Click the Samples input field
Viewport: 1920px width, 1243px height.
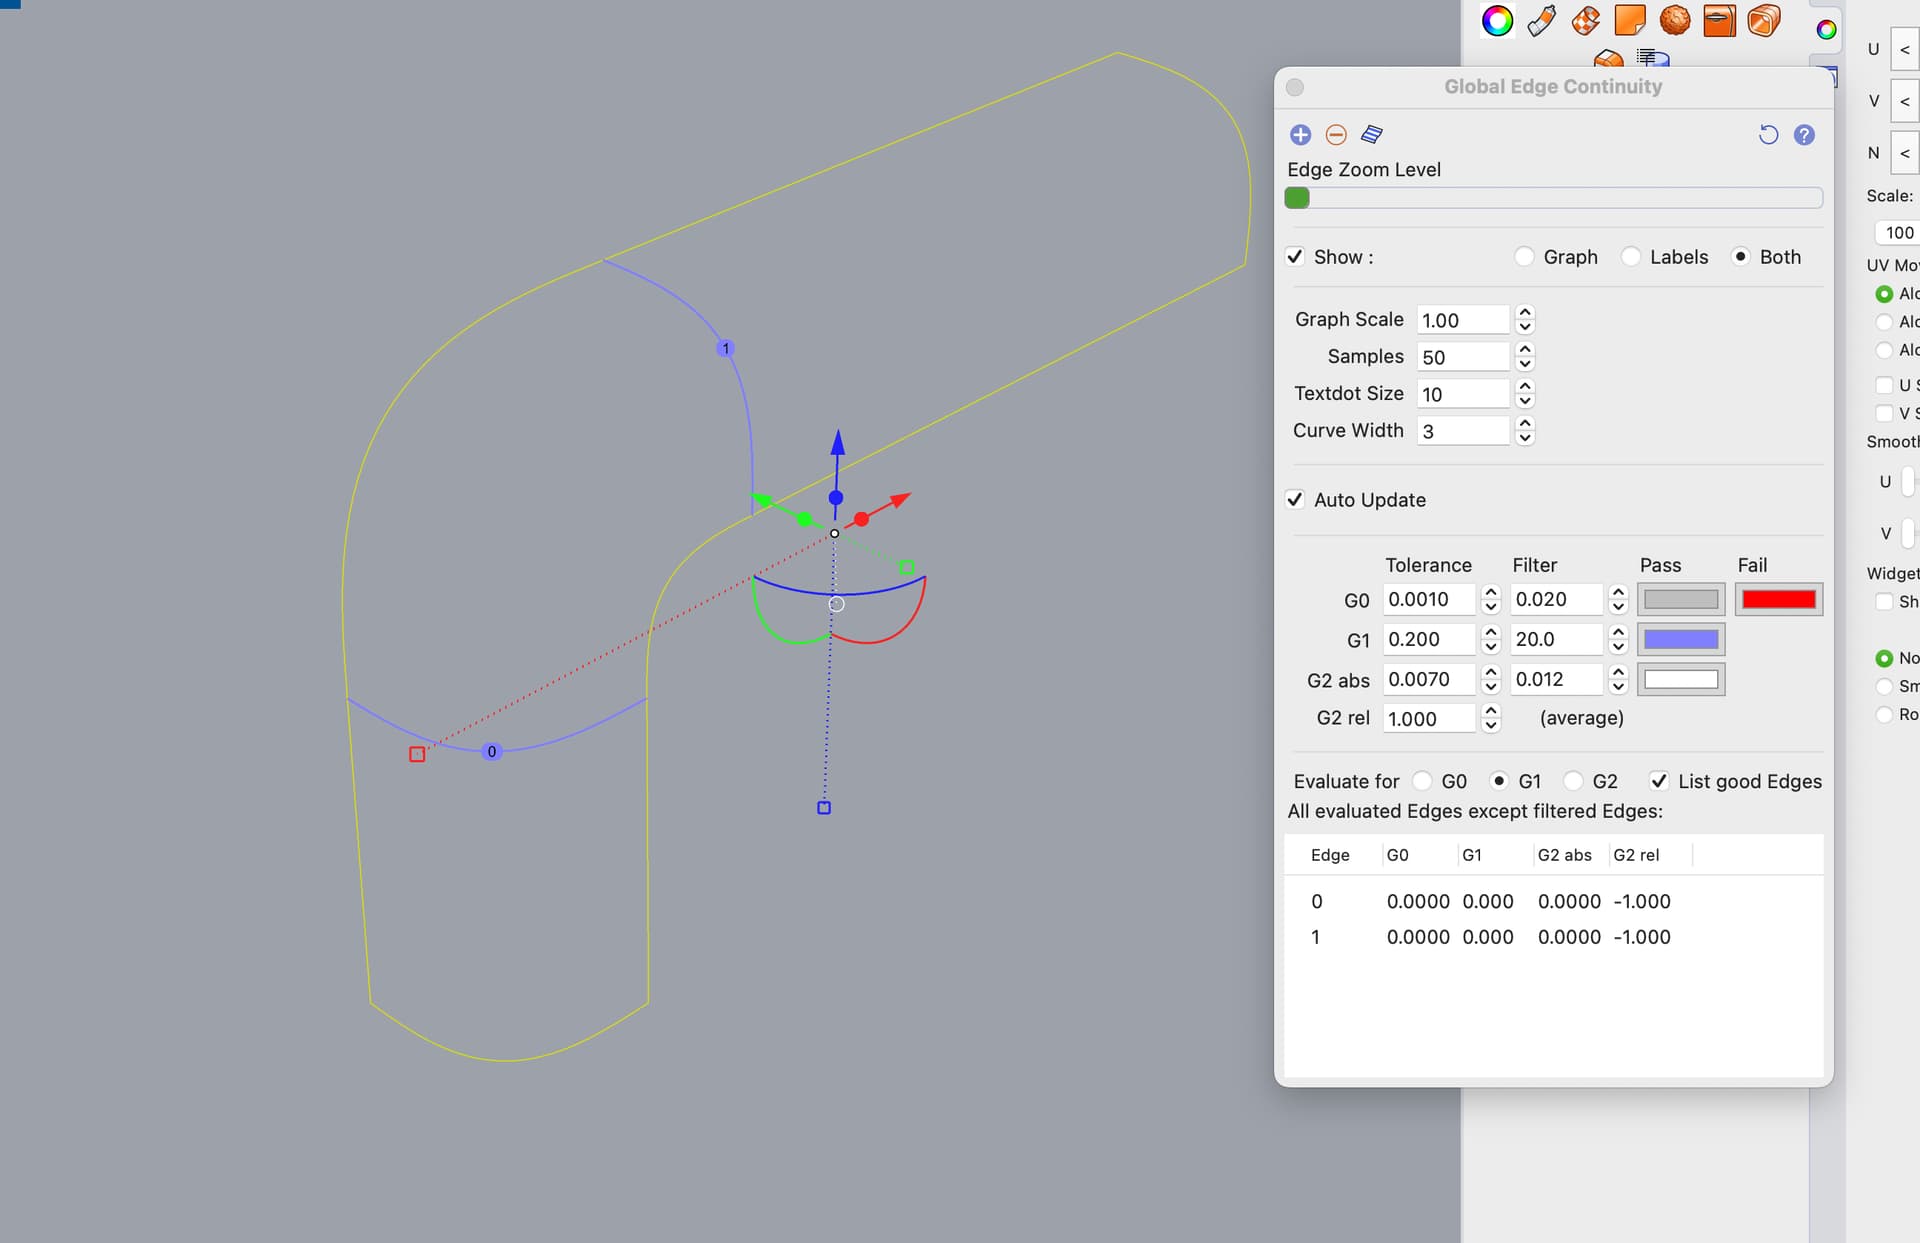(x=1462, y=357)
